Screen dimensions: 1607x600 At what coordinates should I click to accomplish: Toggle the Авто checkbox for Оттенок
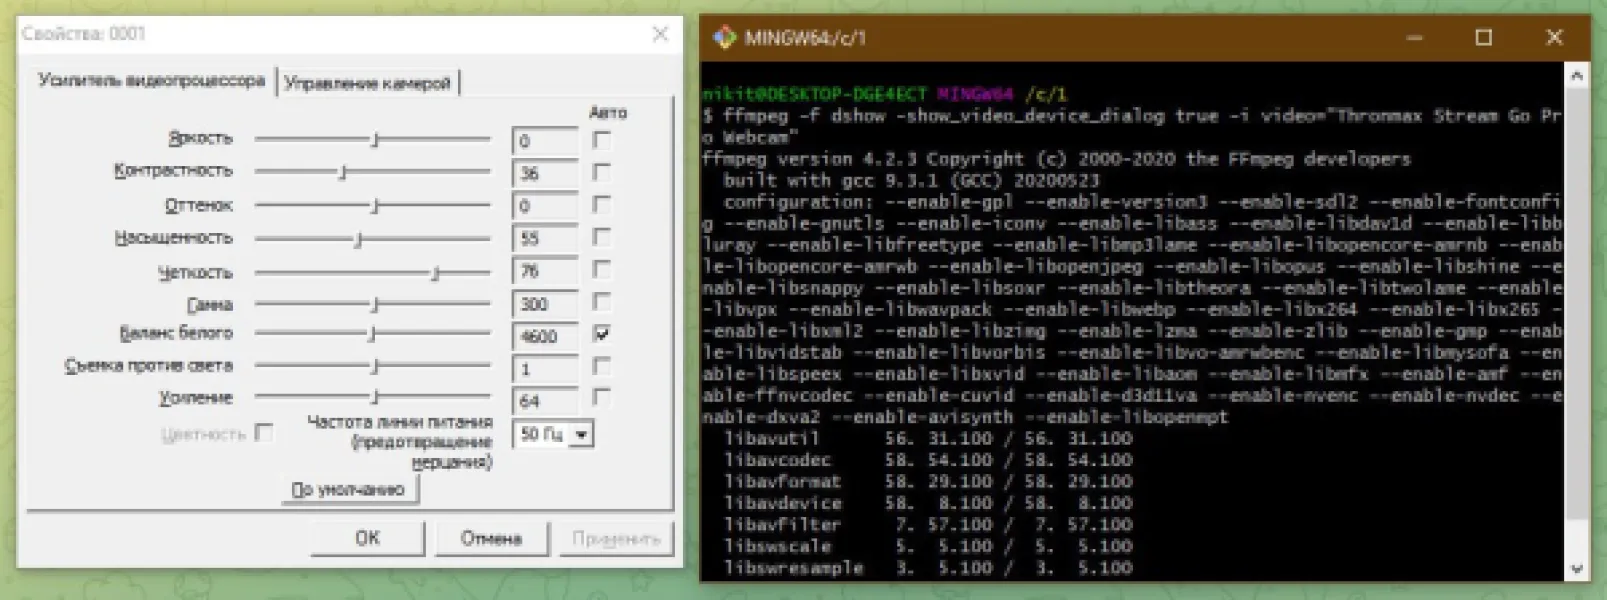(601, 205)
